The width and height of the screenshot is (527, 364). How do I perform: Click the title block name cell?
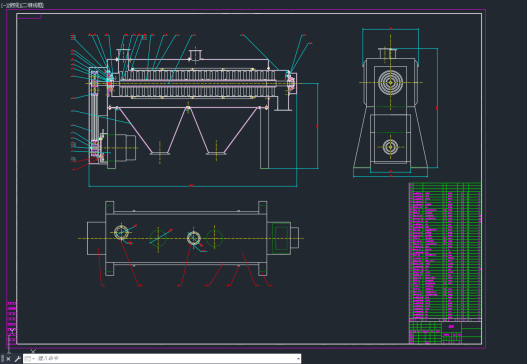click(451, 326)
